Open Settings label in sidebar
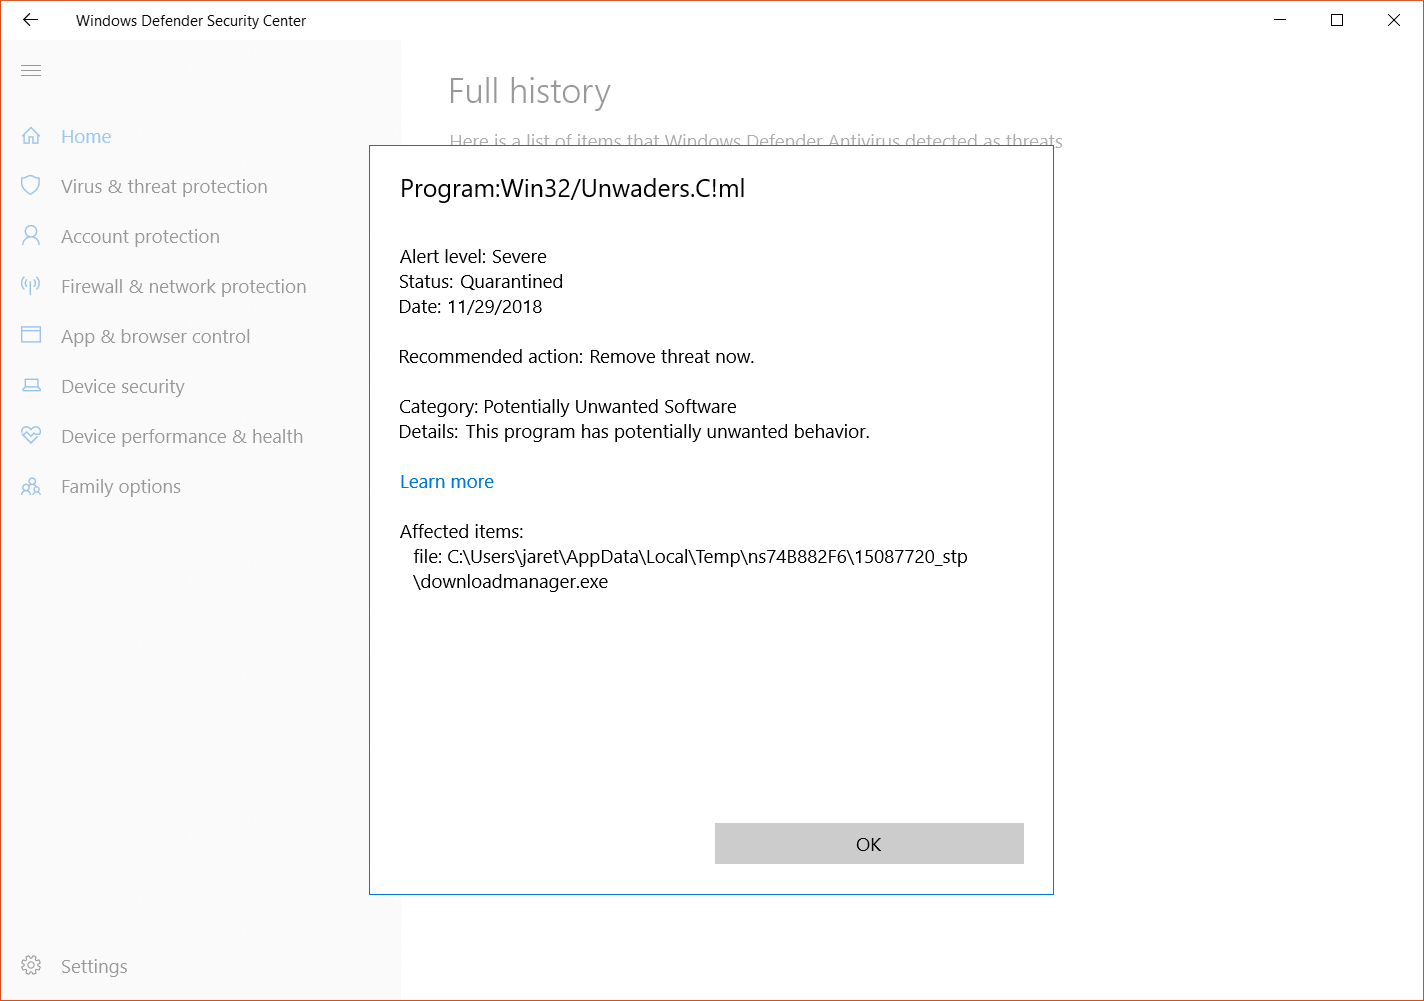This screenshot has height=1001, width=1424. pyautogui.click(x=94, y=966)
